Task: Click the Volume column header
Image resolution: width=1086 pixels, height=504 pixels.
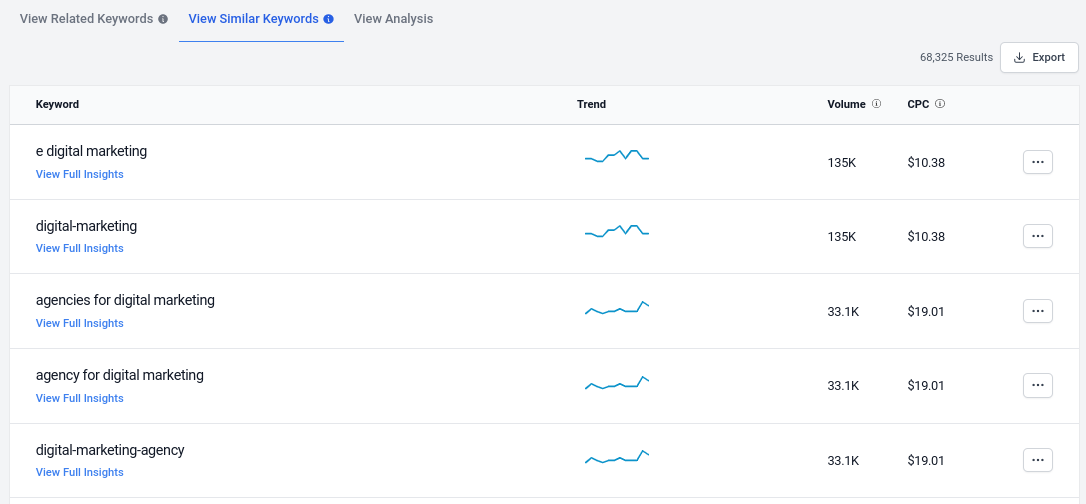Action: (846, 105)
